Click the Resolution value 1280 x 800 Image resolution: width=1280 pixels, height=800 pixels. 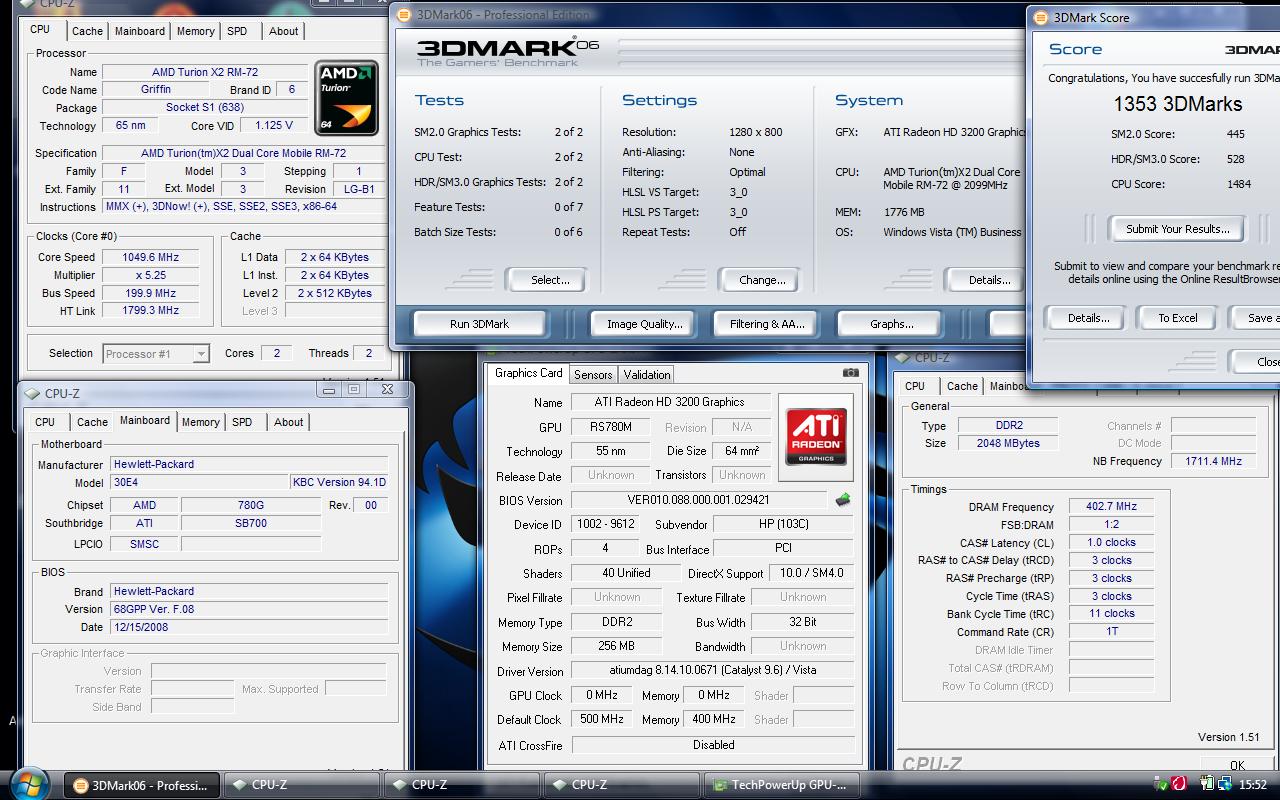point(755,132)
